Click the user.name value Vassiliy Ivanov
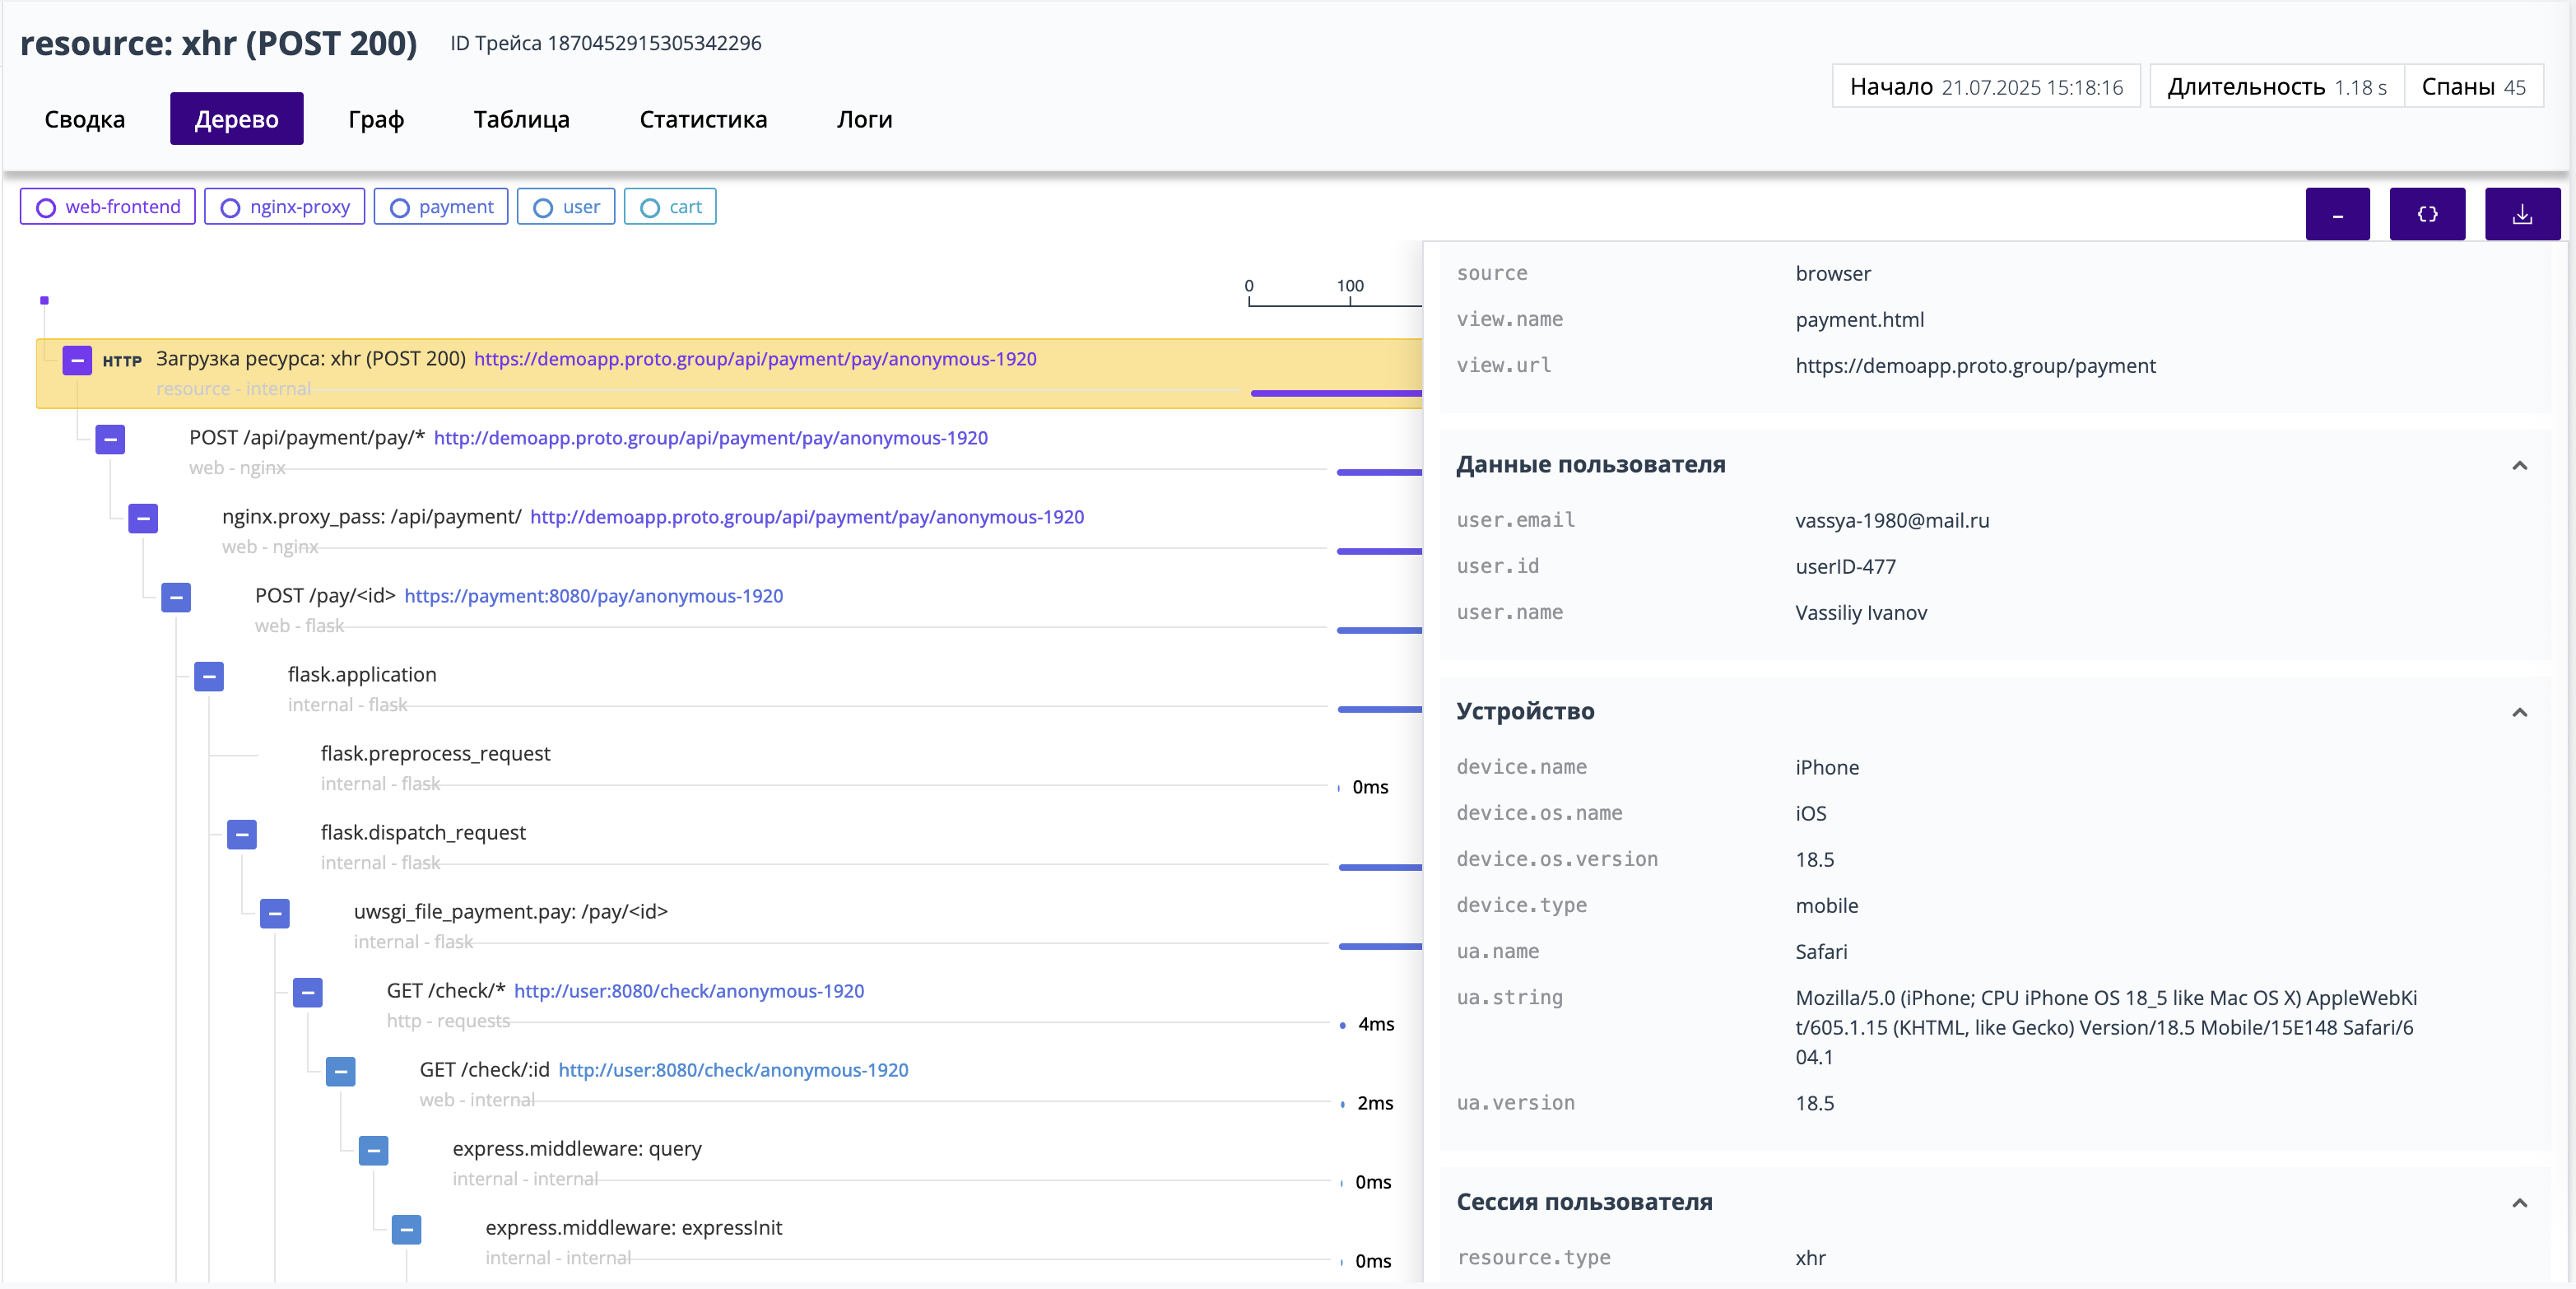Image resolution: width=2576 pixels, height=1289 pixels. (x=1861, y=612)
